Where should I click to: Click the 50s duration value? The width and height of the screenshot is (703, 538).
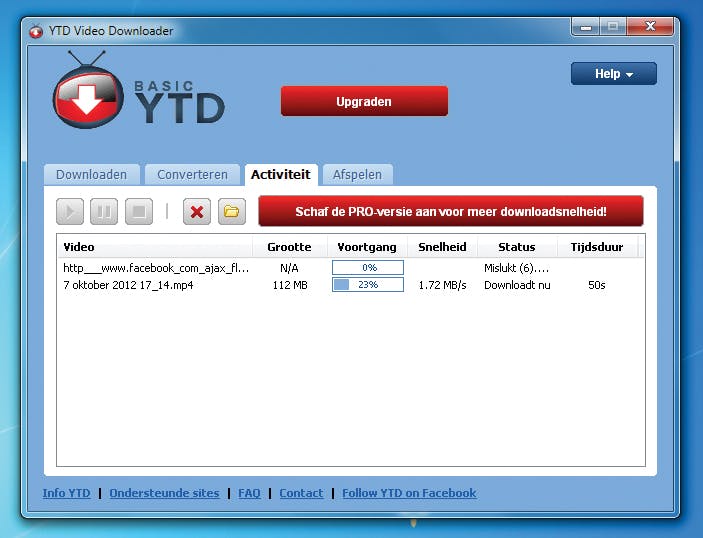597,285
